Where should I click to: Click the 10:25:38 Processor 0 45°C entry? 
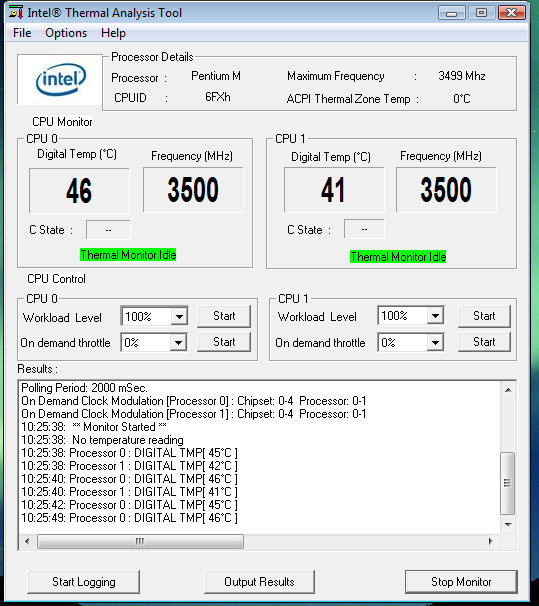[x=129, y=453]
